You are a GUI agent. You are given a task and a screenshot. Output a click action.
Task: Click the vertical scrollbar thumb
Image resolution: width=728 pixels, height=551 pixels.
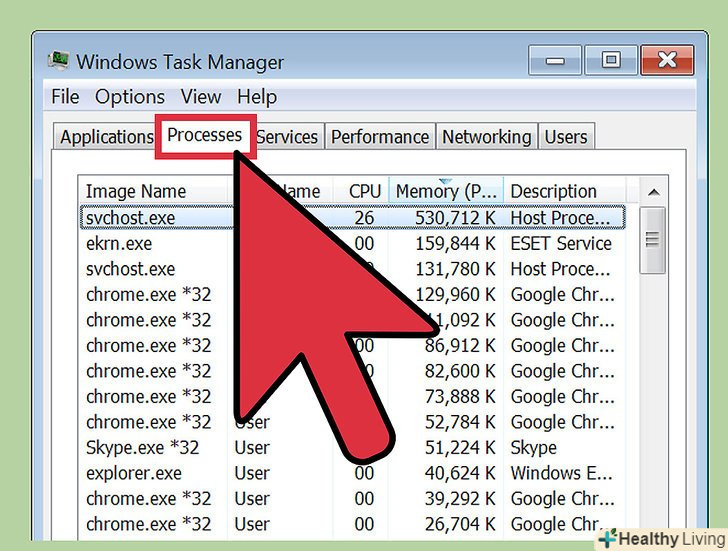[652, 240]
